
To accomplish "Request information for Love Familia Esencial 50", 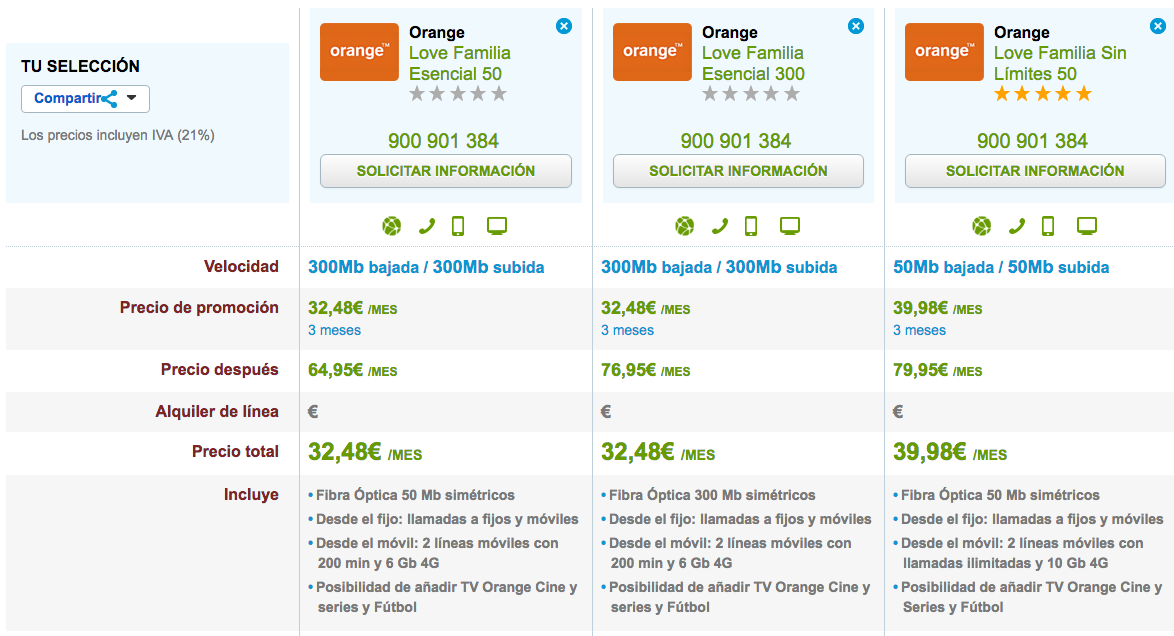I will [x=445, y=171].
